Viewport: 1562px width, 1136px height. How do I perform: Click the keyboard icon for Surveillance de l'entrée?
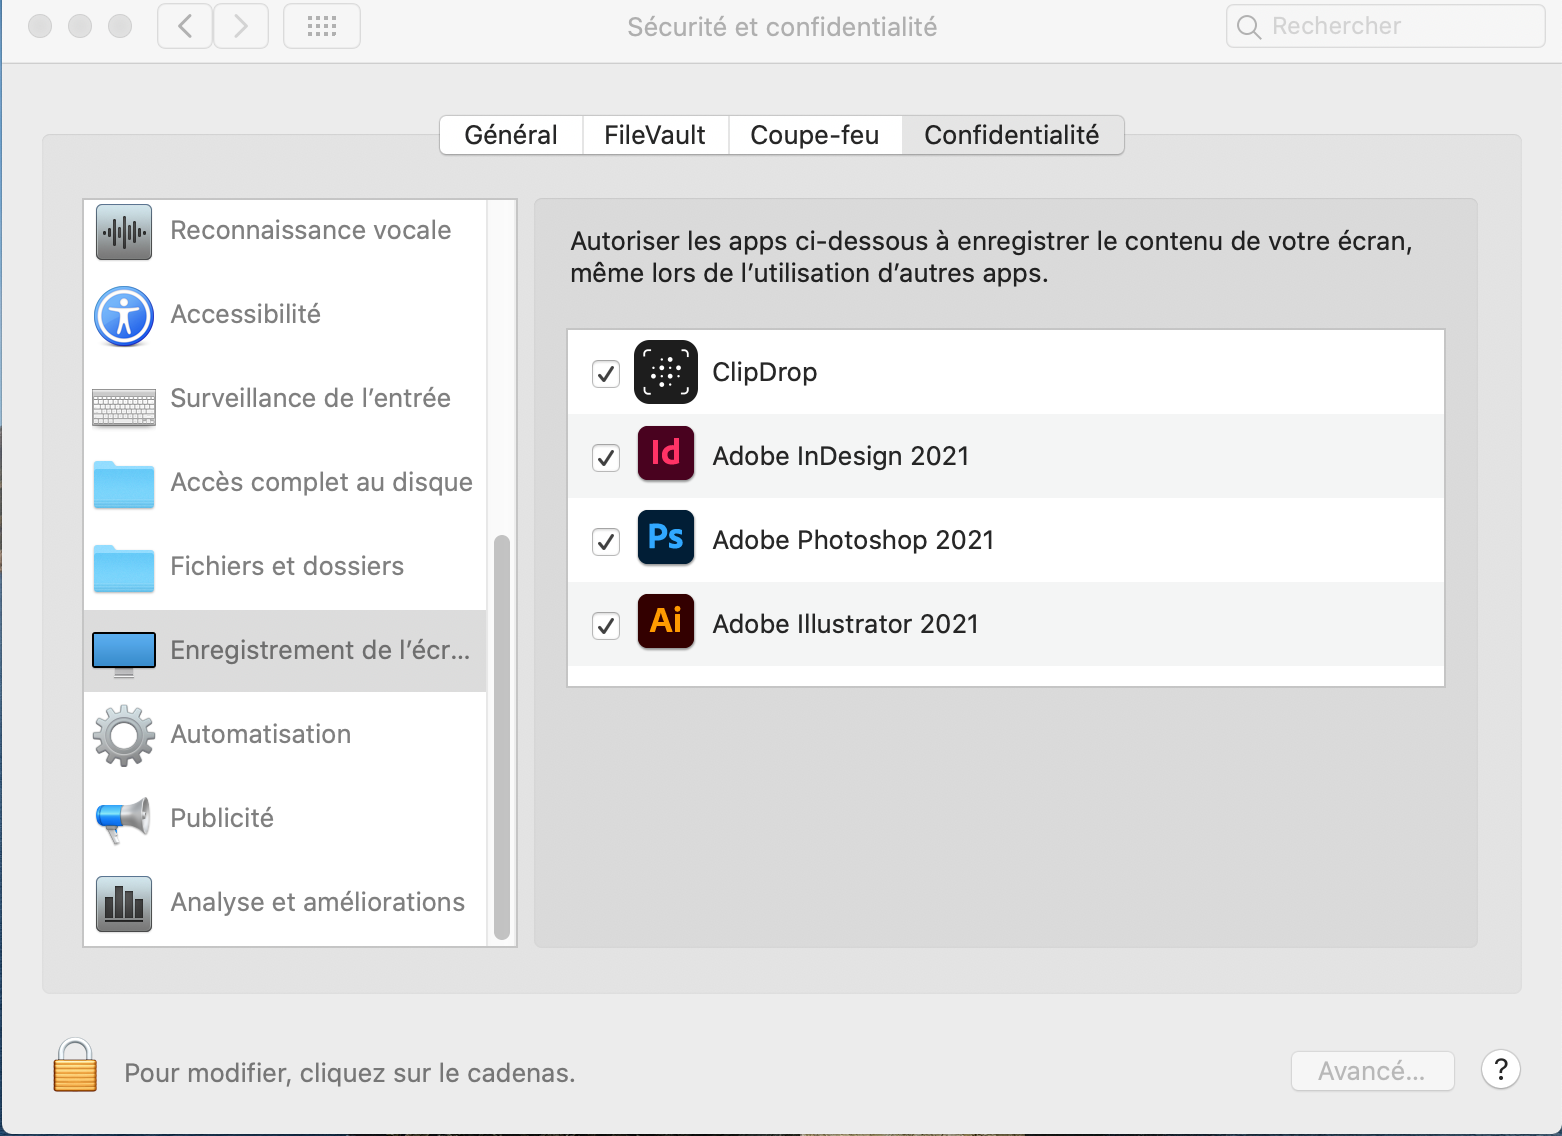(124, 408)
